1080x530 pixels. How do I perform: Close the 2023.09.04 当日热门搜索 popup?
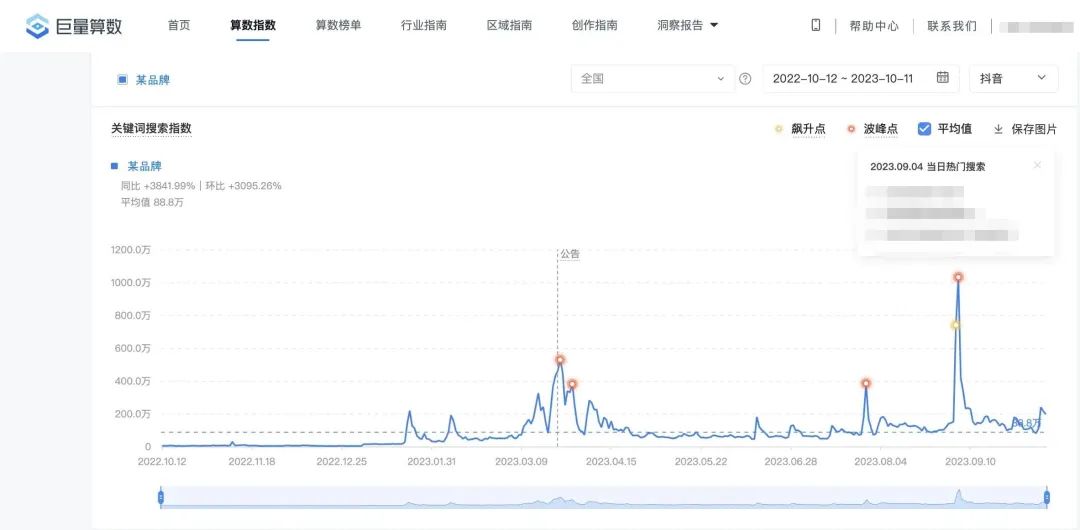click(1037, 165)
